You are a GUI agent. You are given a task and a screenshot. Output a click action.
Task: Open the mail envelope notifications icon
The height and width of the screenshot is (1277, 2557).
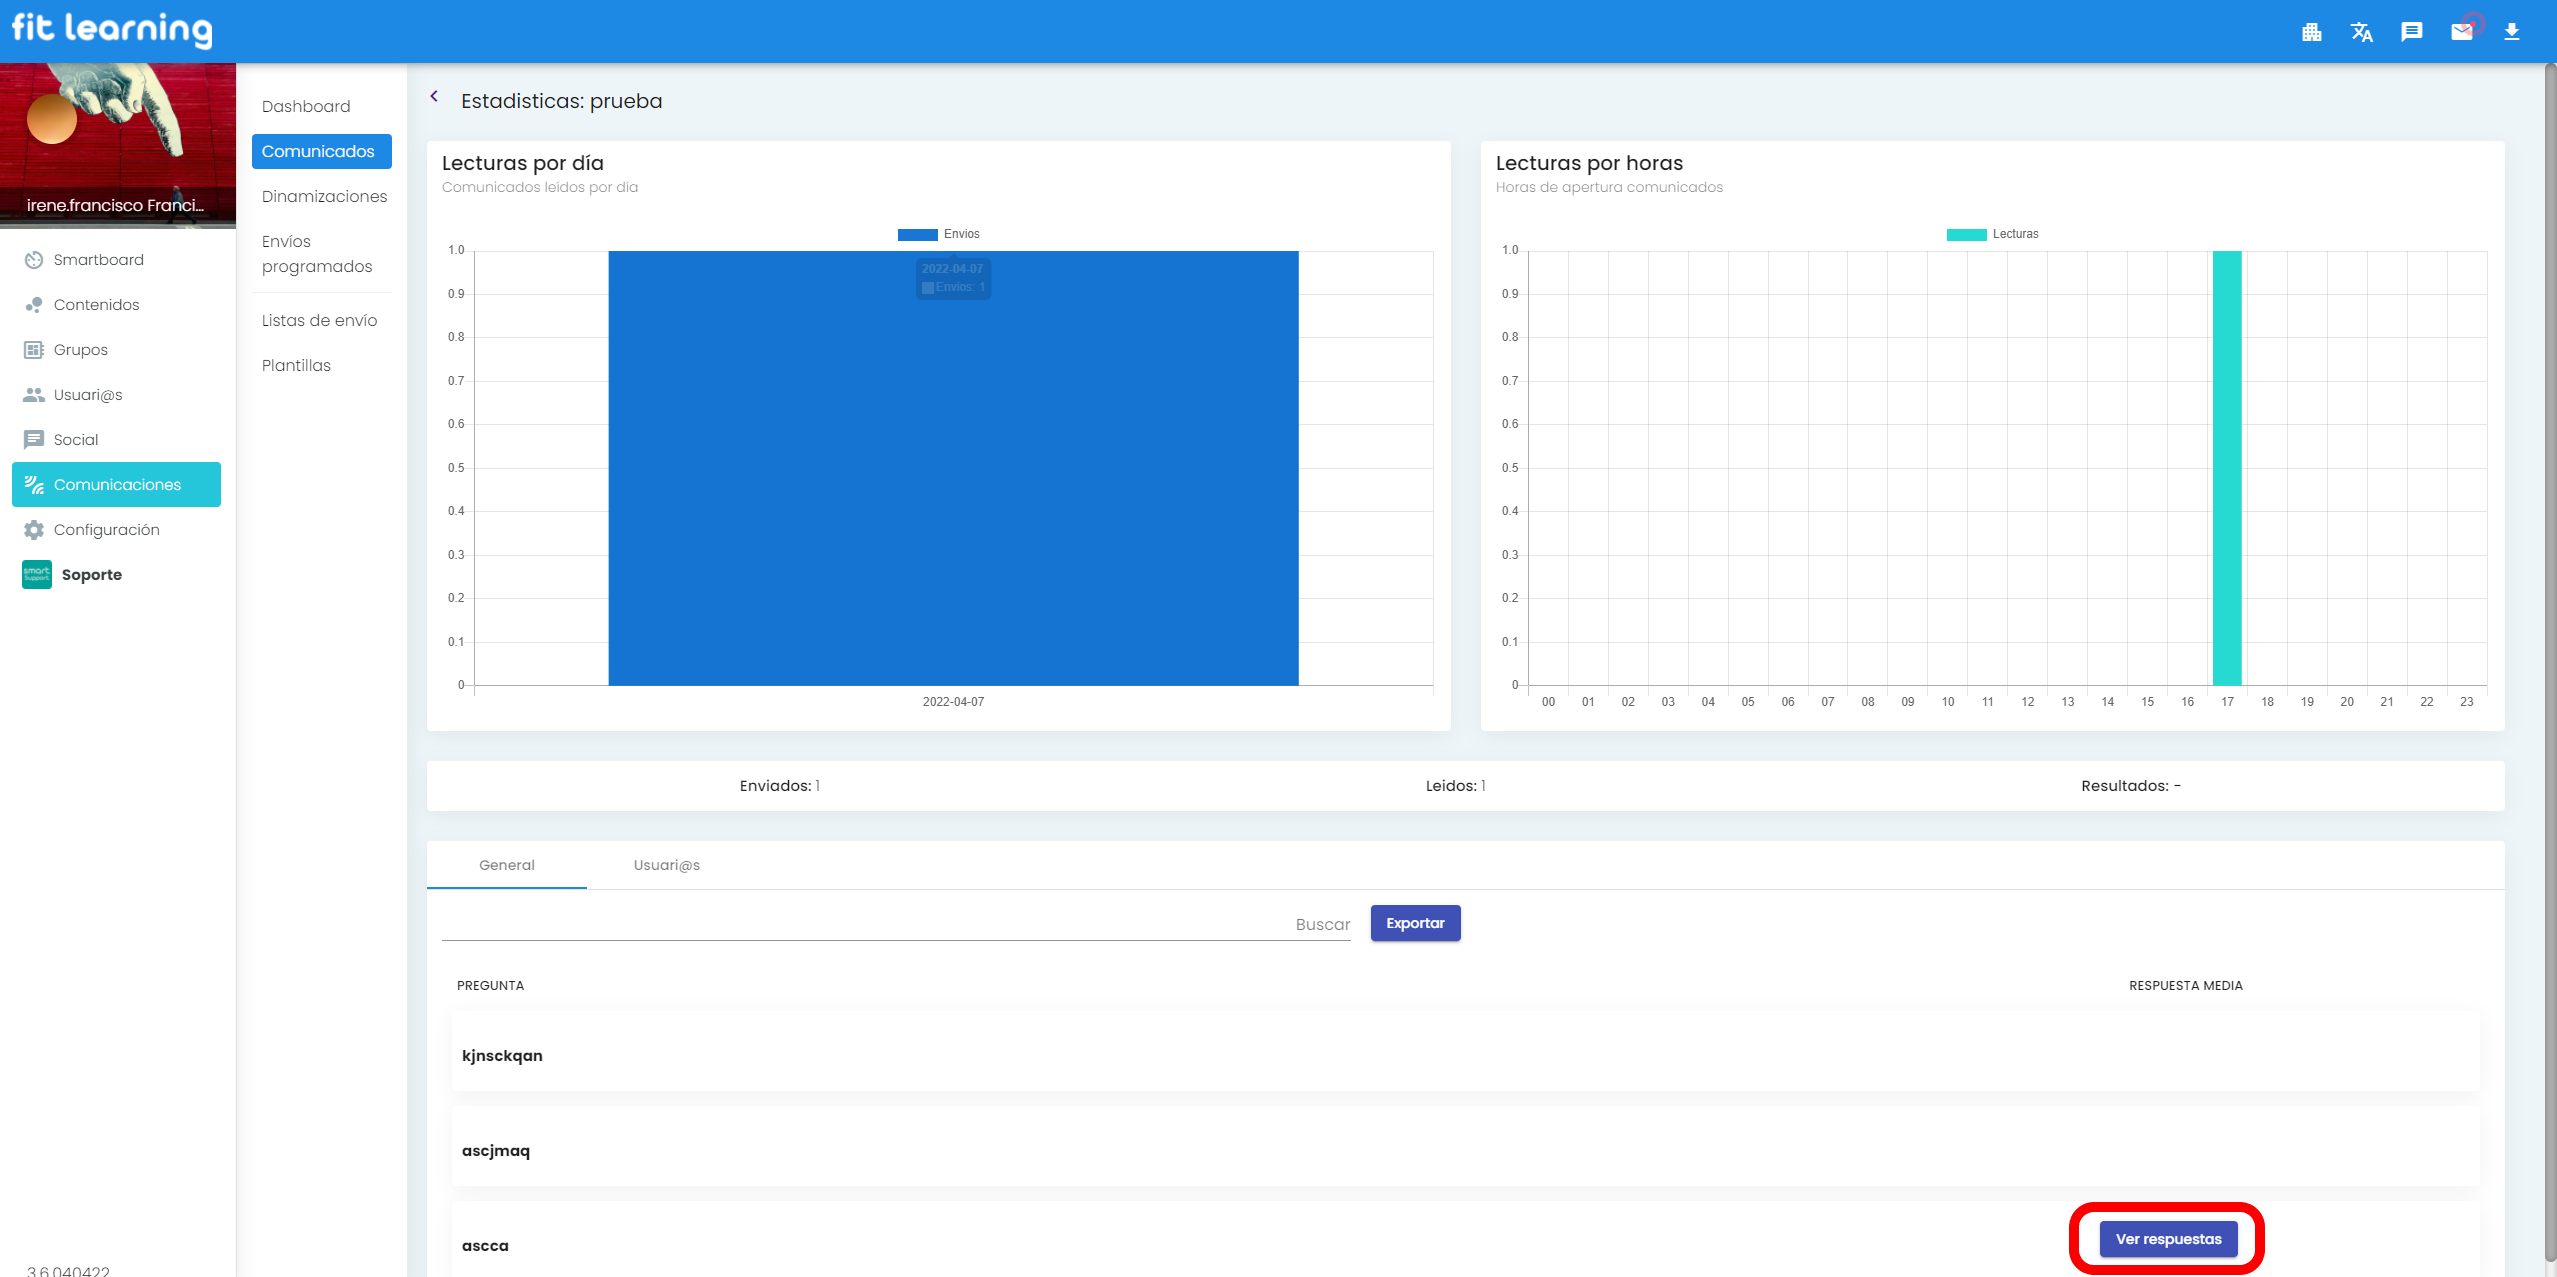coord(2461,32)
